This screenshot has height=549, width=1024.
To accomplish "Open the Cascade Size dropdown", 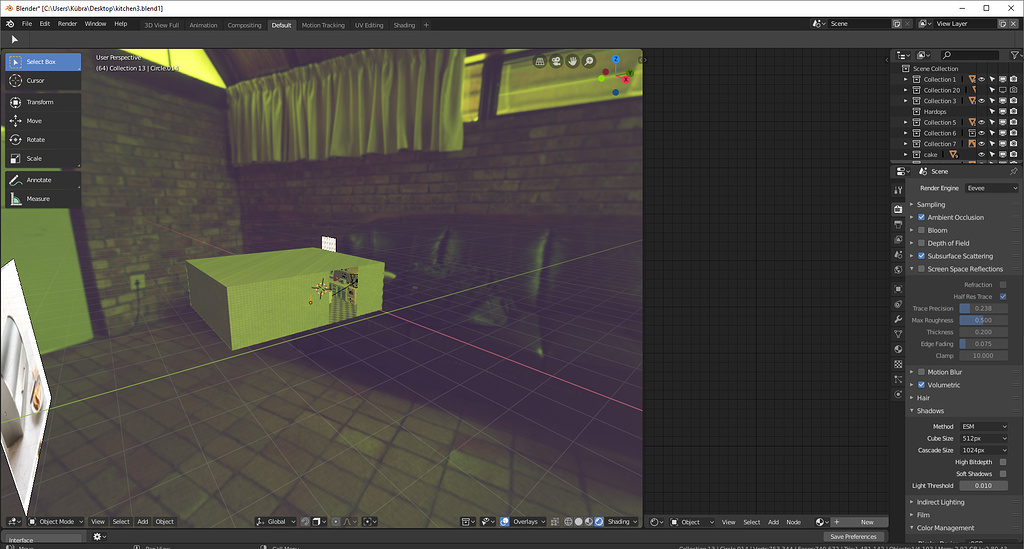I will pos(984,450).
